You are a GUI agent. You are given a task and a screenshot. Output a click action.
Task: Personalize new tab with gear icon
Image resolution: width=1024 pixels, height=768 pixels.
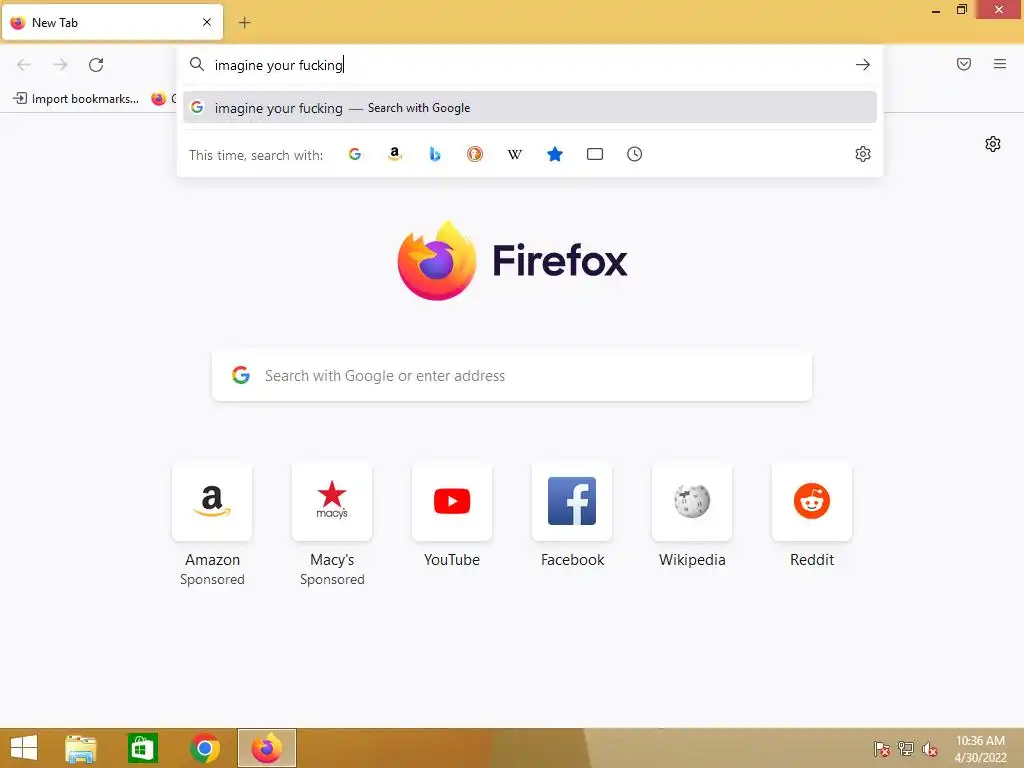[993, 144]
